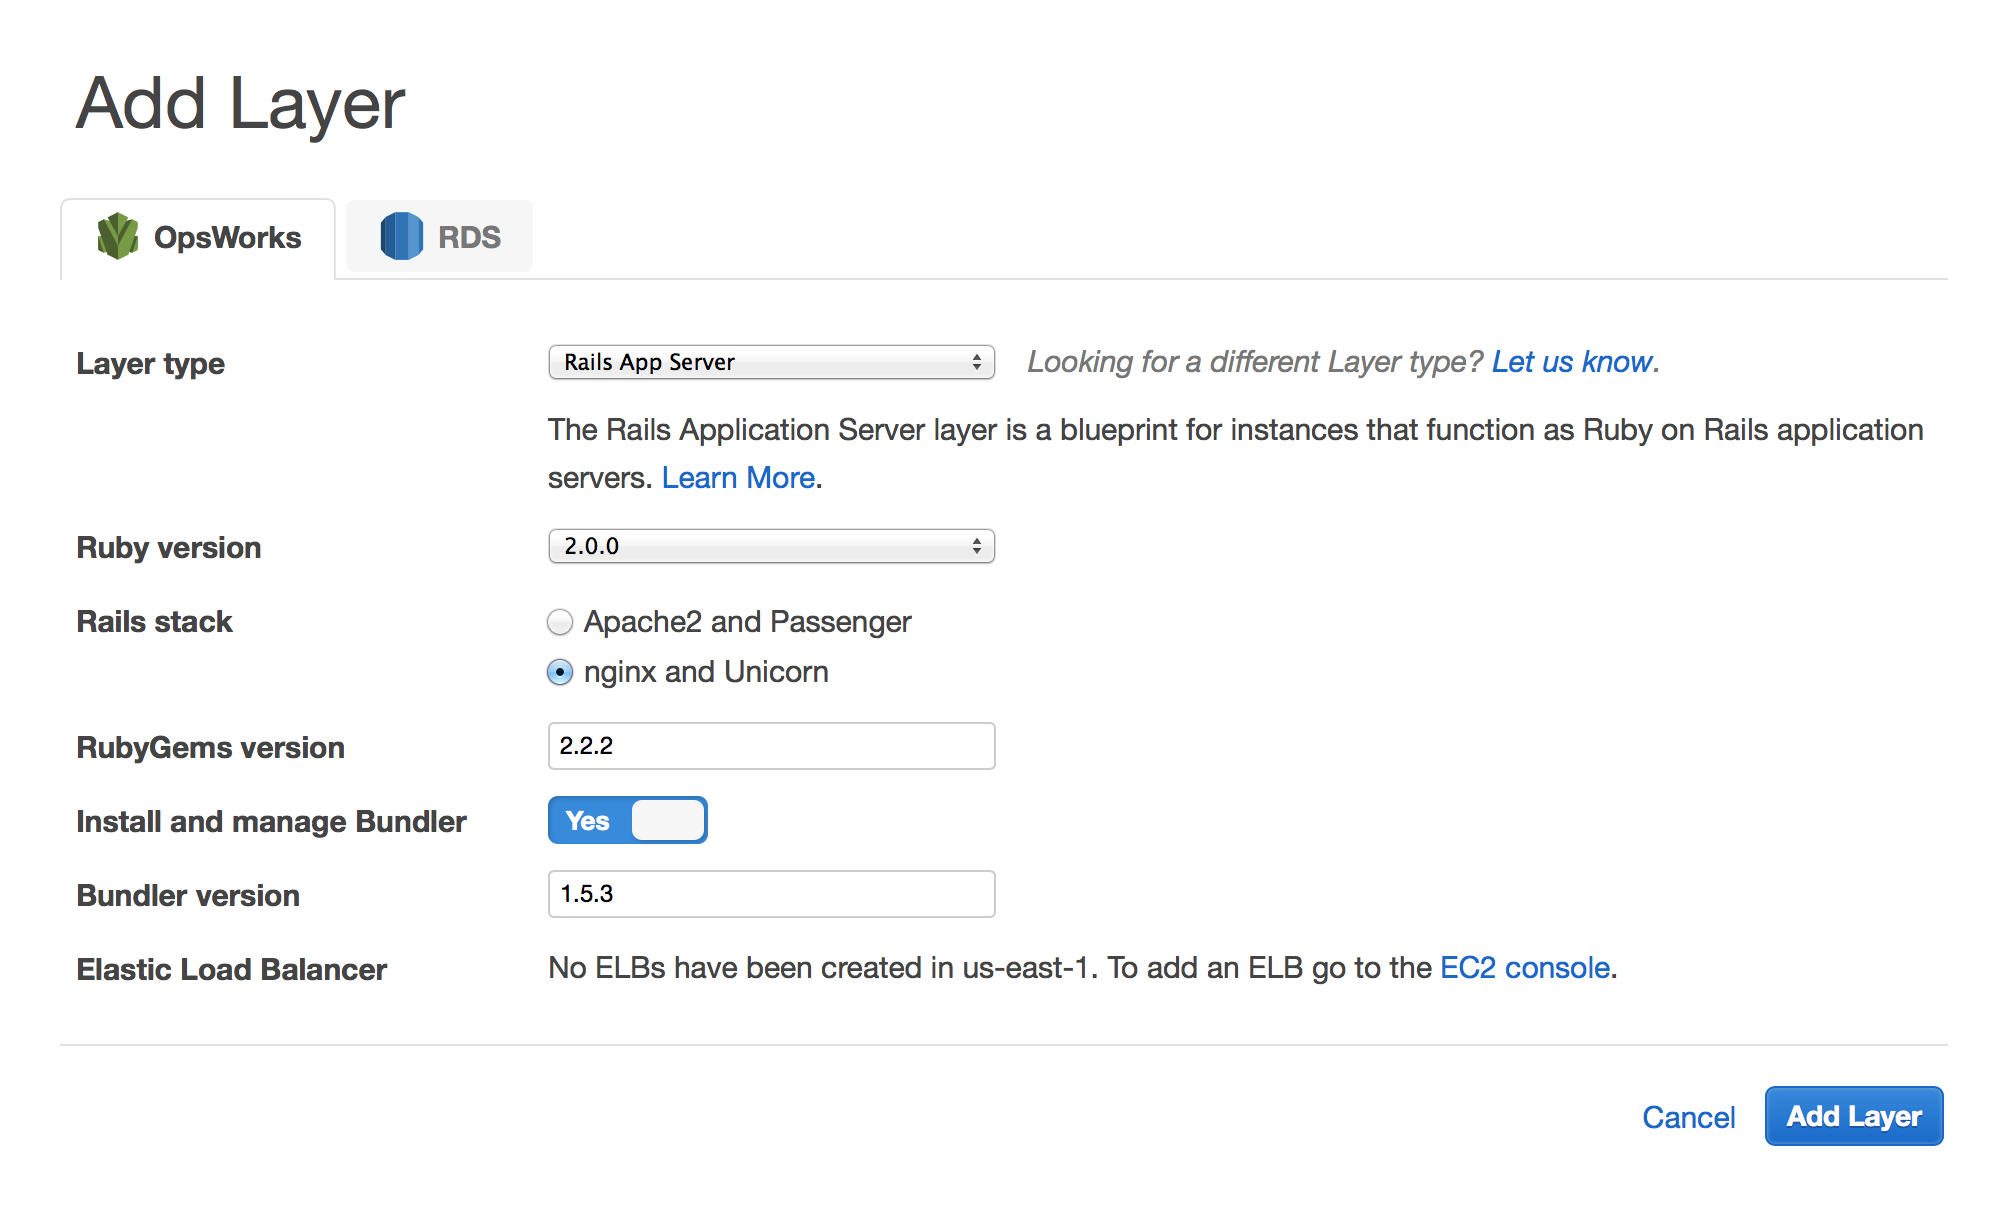Select the nginx and Unicorn radio button

[560, 672]
